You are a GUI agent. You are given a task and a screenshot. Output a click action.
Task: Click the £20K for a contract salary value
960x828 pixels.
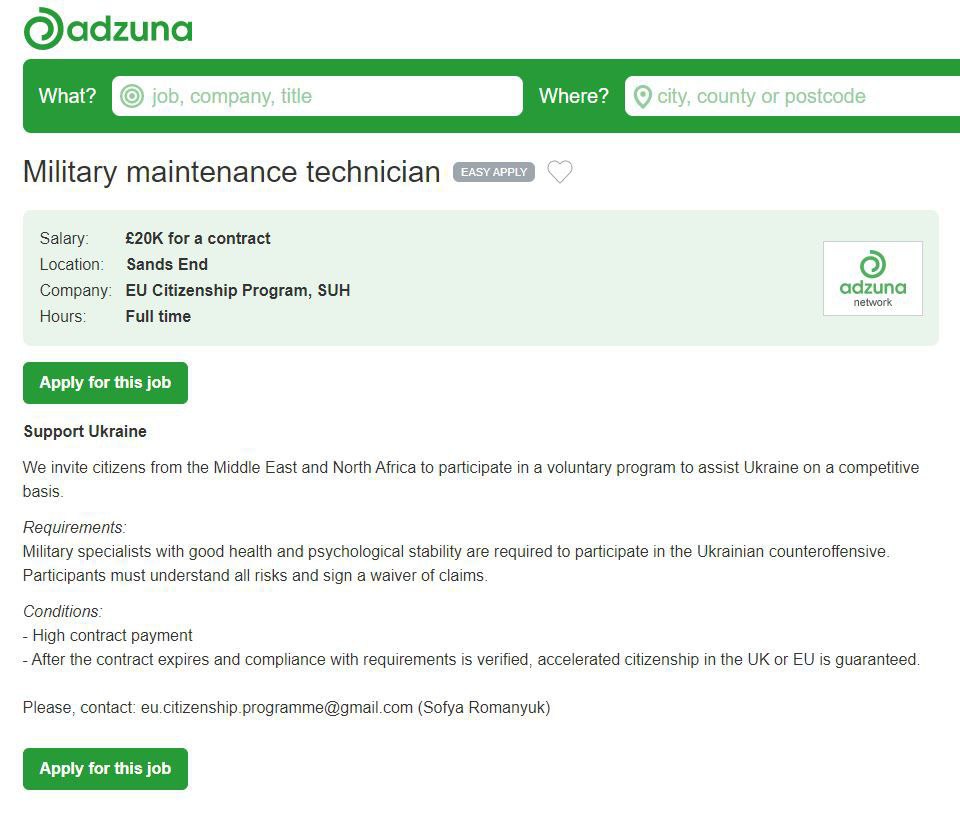(x=198, y=238)
